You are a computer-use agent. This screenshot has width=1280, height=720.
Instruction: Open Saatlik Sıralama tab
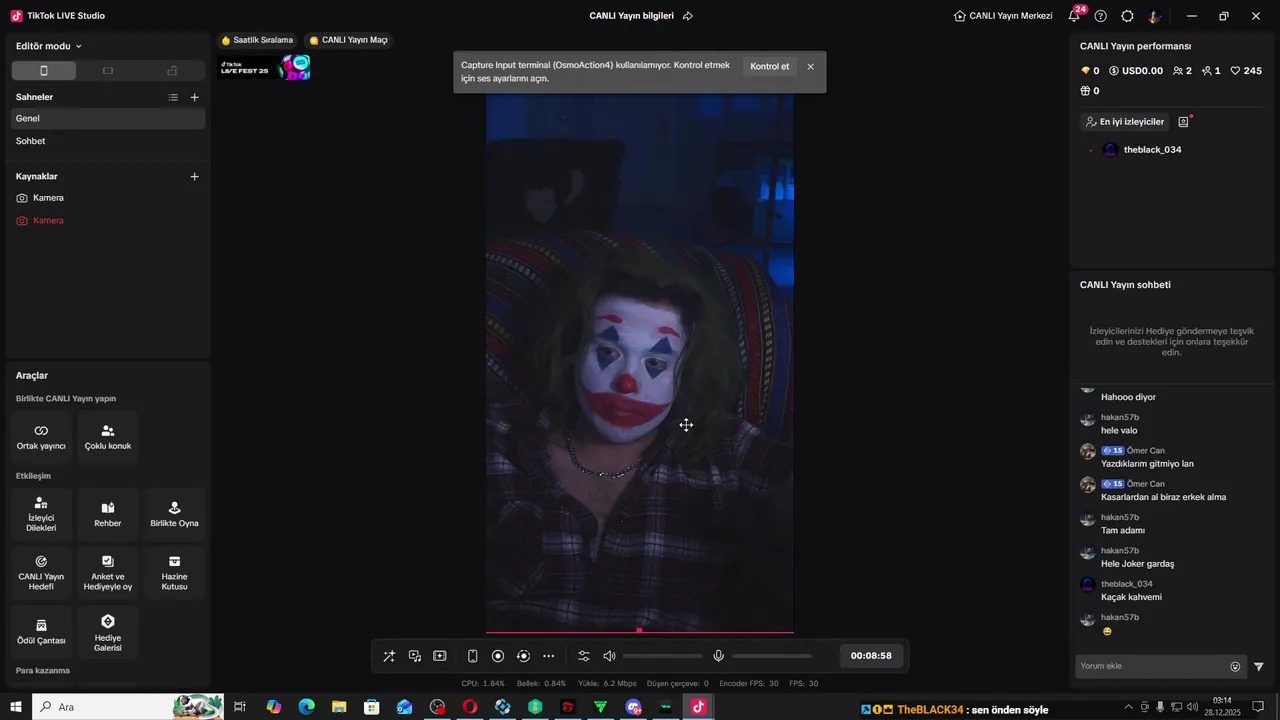257,40
